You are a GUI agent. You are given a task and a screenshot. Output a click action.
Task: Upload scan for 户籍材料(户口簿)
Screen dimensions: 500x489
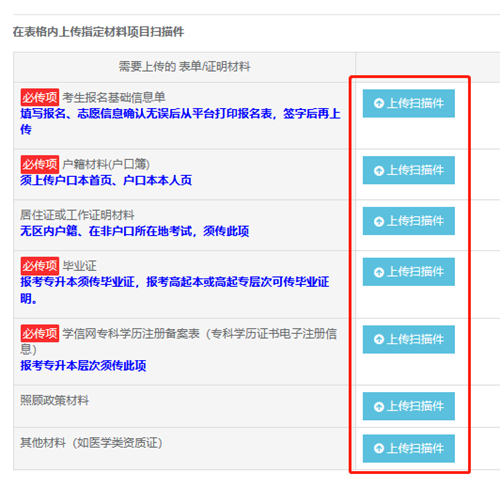(x=409, y=170)
